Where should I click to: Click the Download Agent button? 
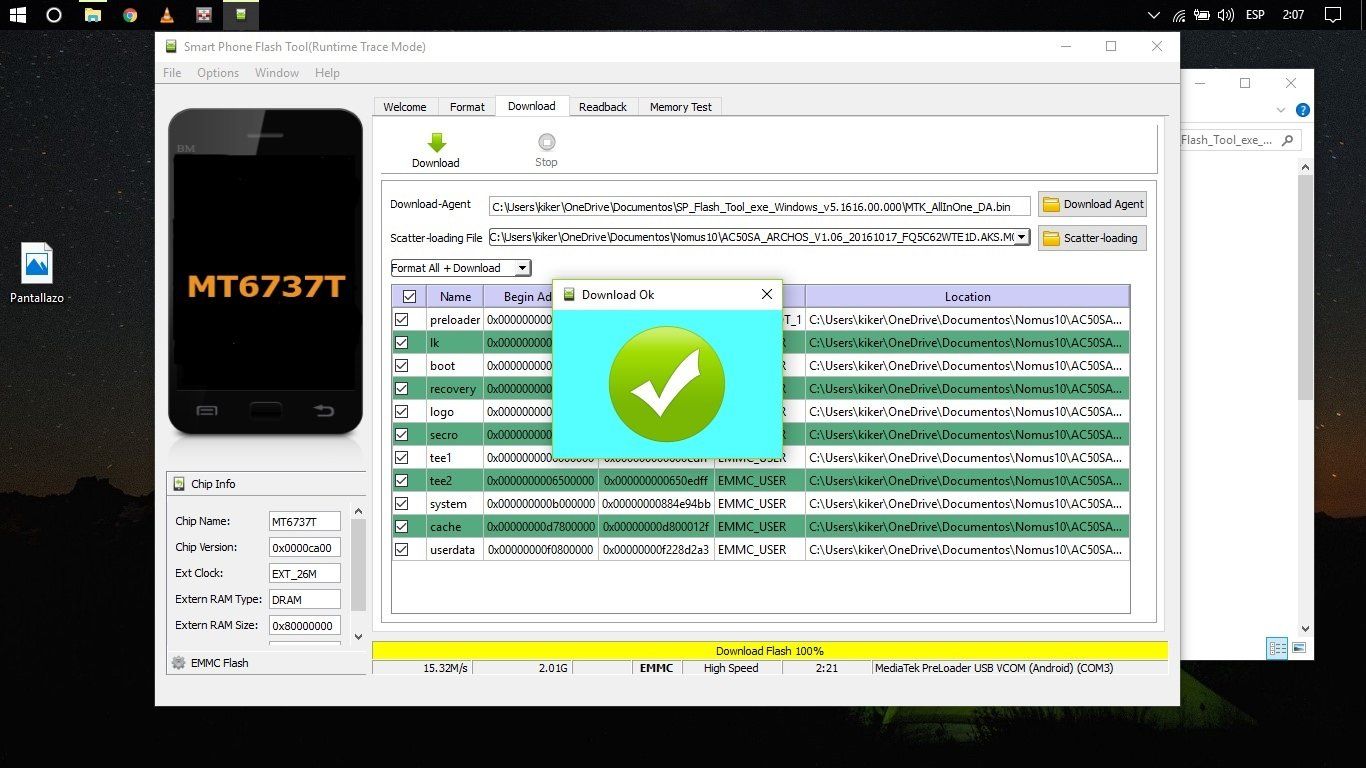click(x=1092, y=204)
